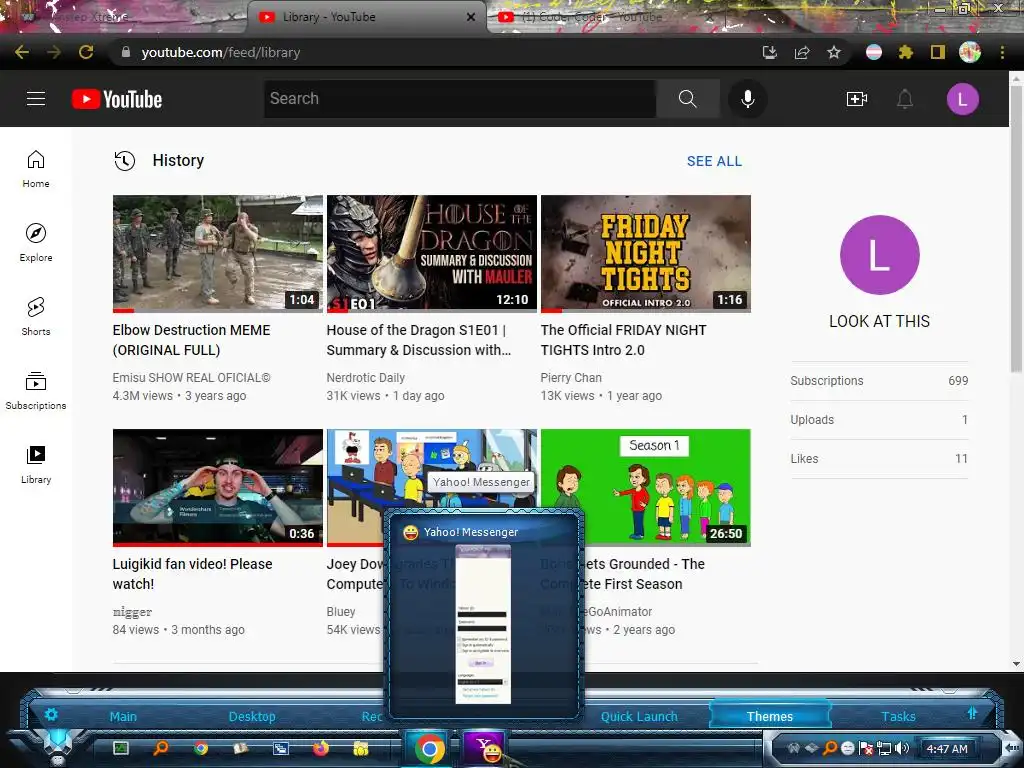Click the share page icon in address bar
This screenshot has height=768, width=1024.
click(x=802, y=52)
